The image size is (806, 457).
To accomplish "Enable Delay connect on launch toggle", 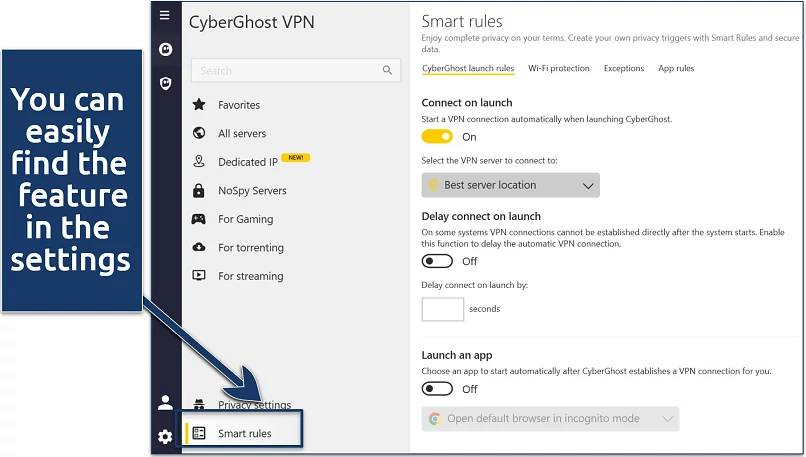I will tap(437, 261).
